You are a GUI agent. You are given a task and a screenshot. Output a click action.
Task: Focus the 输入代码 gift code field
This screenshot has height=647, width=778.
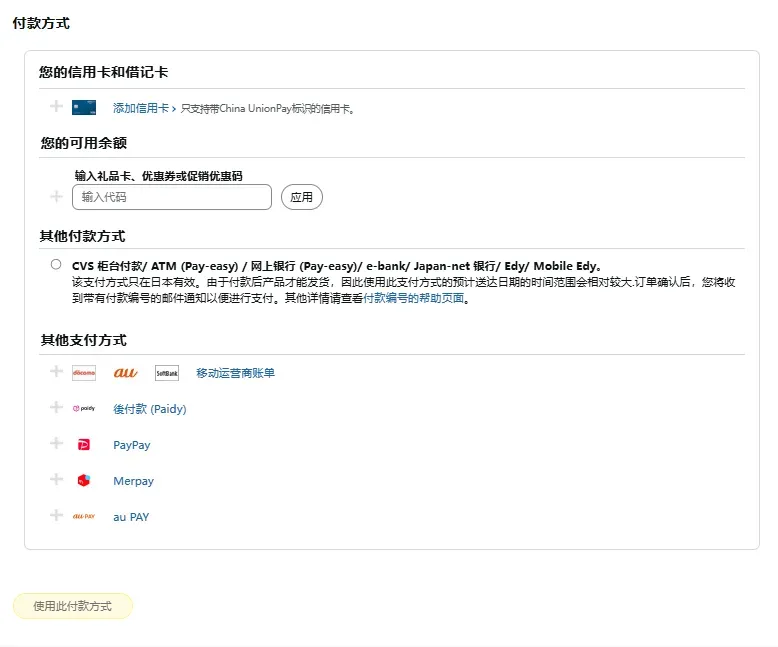pyautogui.click(x=172, y=197)
